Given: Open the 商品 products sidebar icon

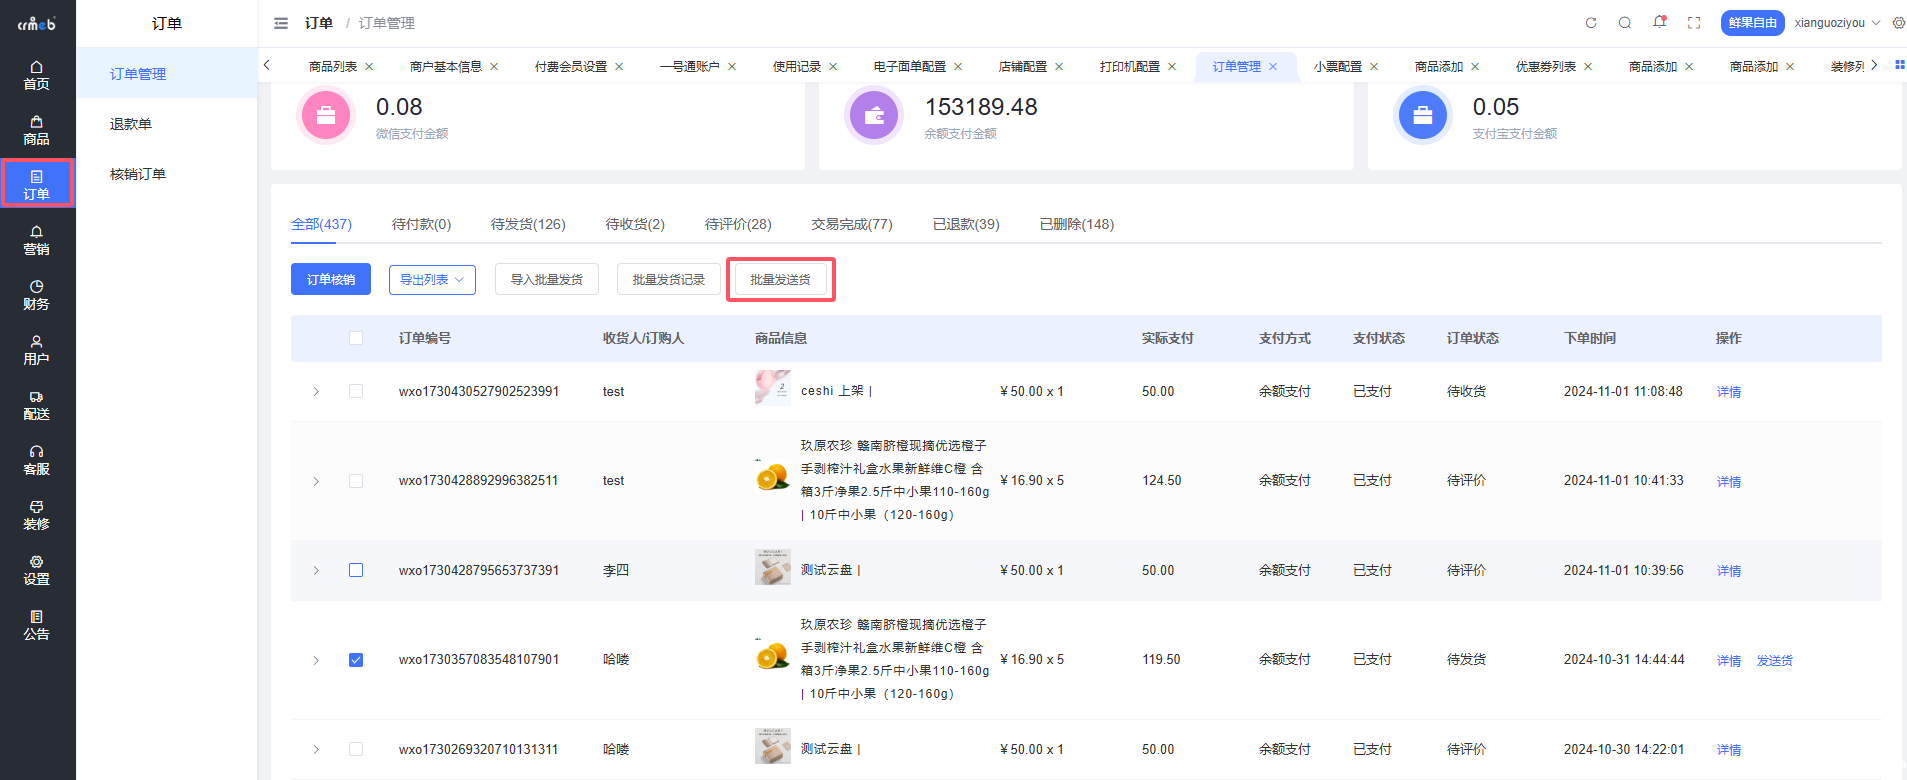Looking at the screenshot, I should [37, 130].
